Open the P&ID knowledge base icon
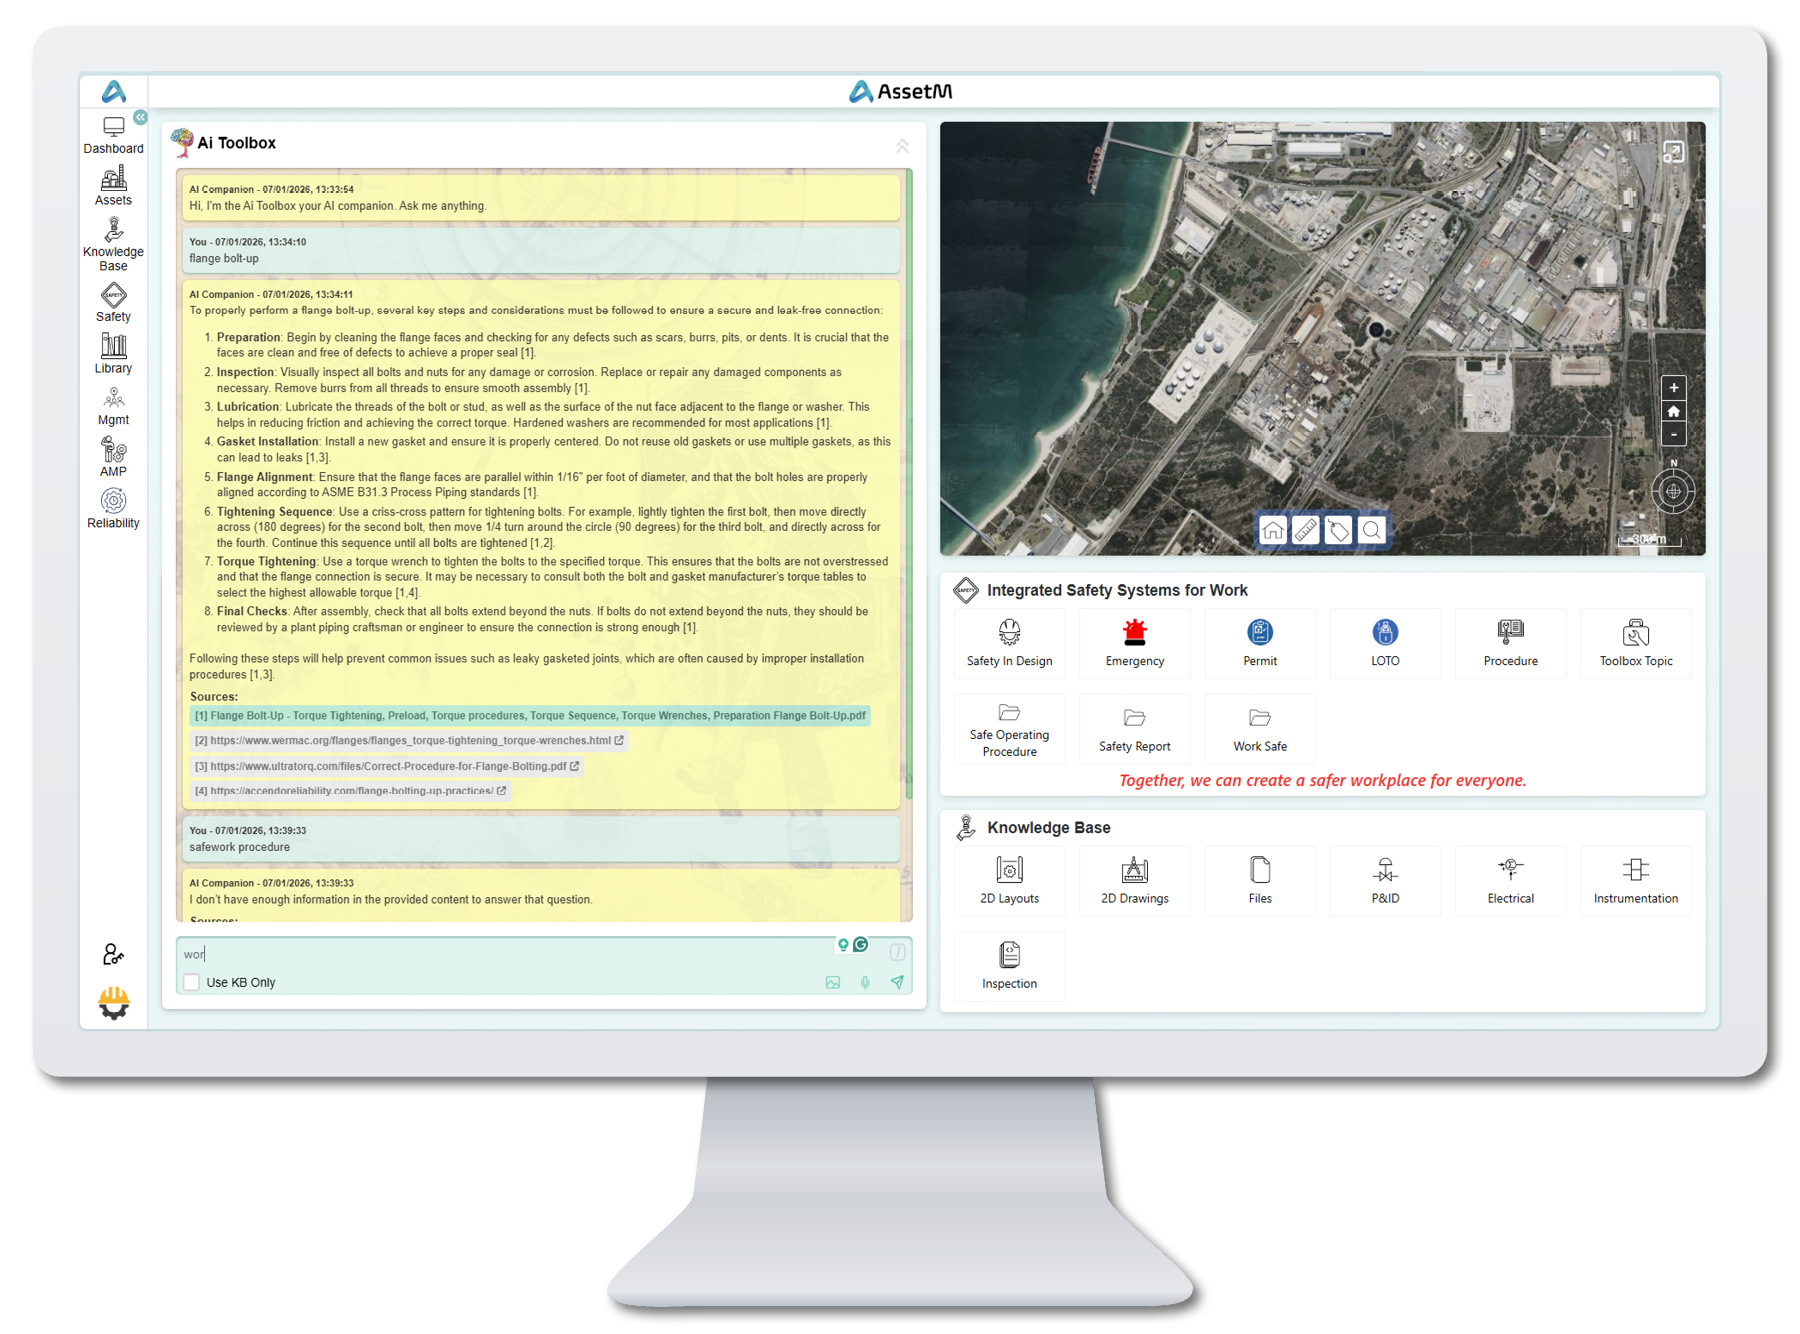1800x1334 pixels. click(x=1385, y=880)
